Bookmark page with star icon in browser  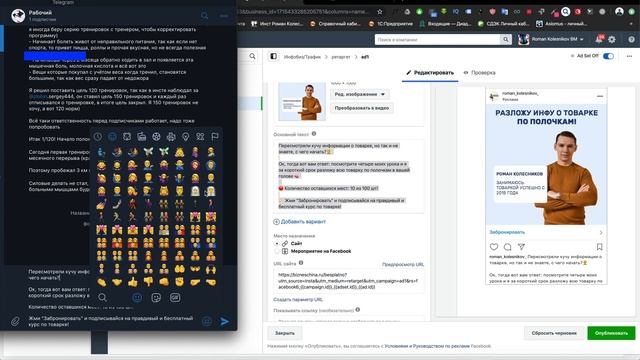click(380, 12)
